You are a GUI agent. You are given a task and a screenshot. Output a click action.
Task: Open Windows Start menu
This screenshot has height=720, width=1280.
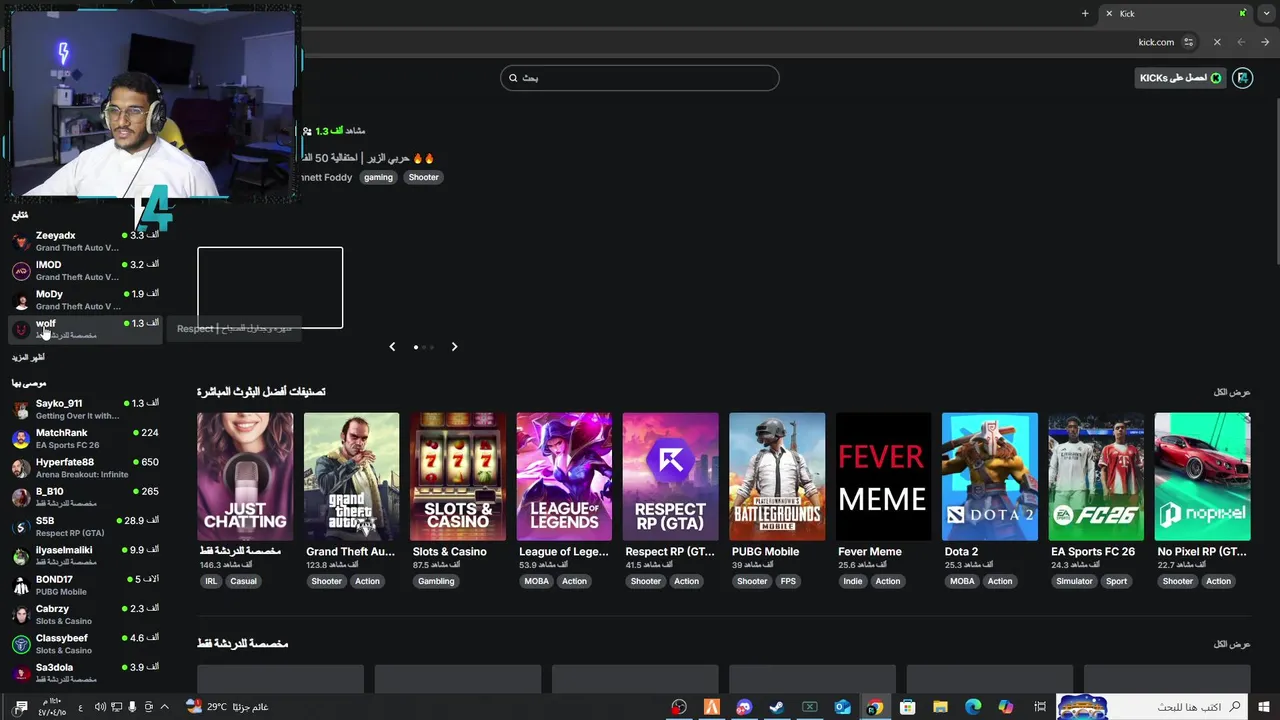coord(1264,707)
